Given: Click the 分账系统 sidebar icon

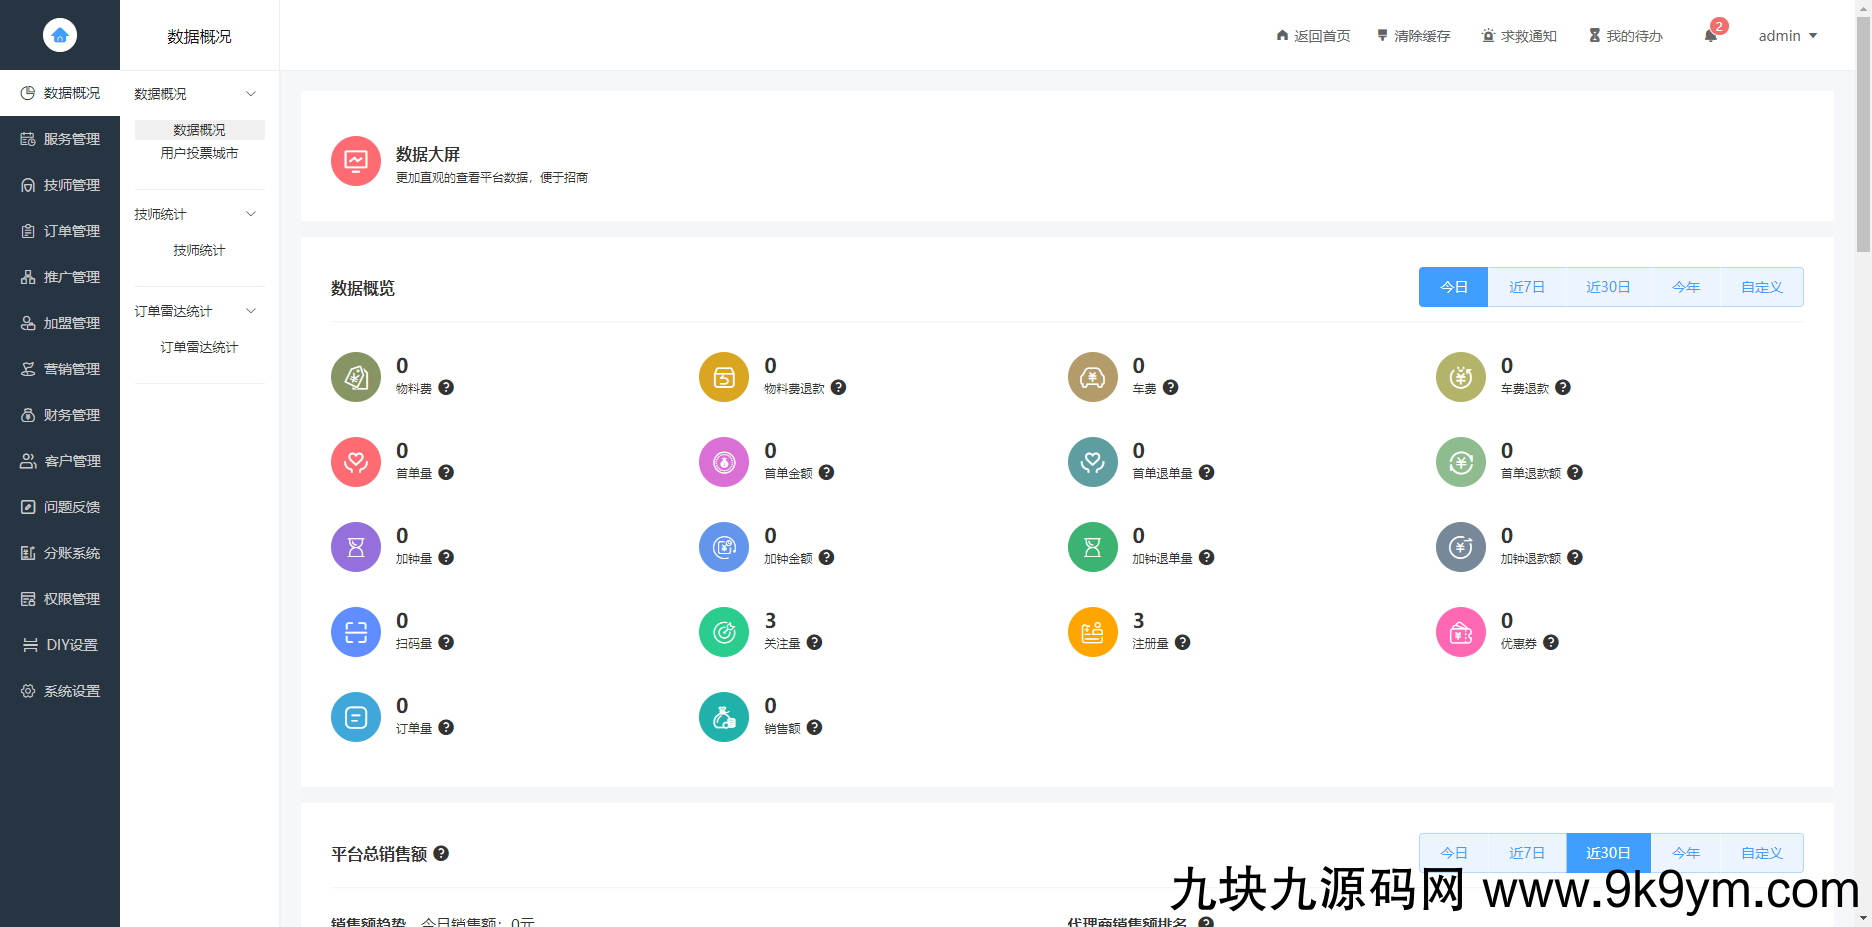Looking at the screenshot, I should click(60, 552).
